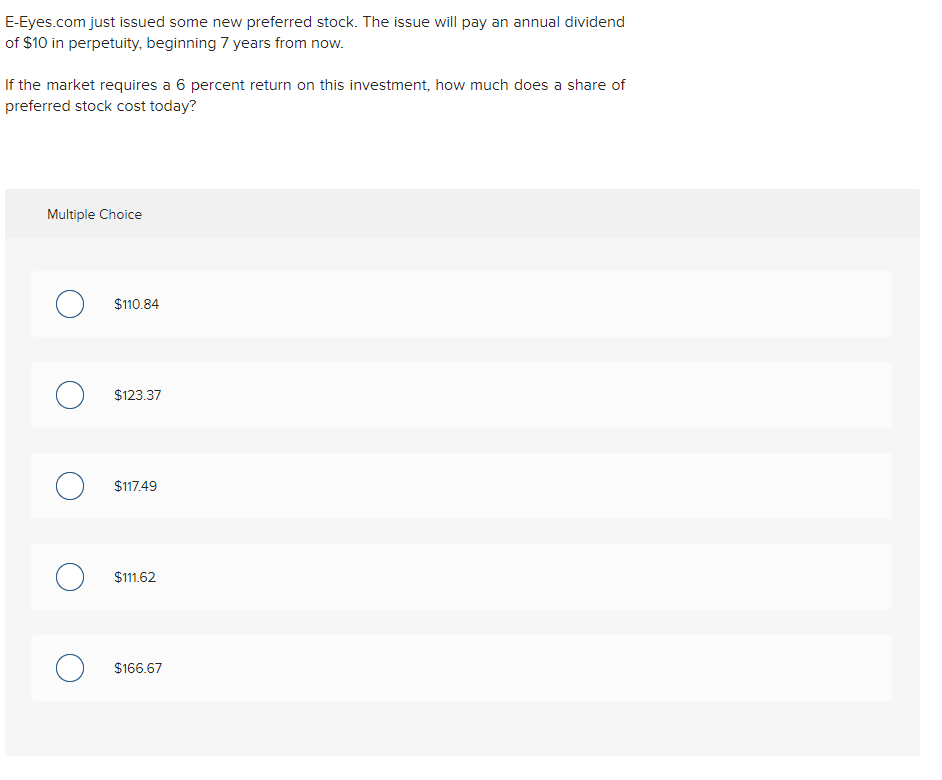
Task: Select the radio button for $111.62
Action: tap(69, 577)
